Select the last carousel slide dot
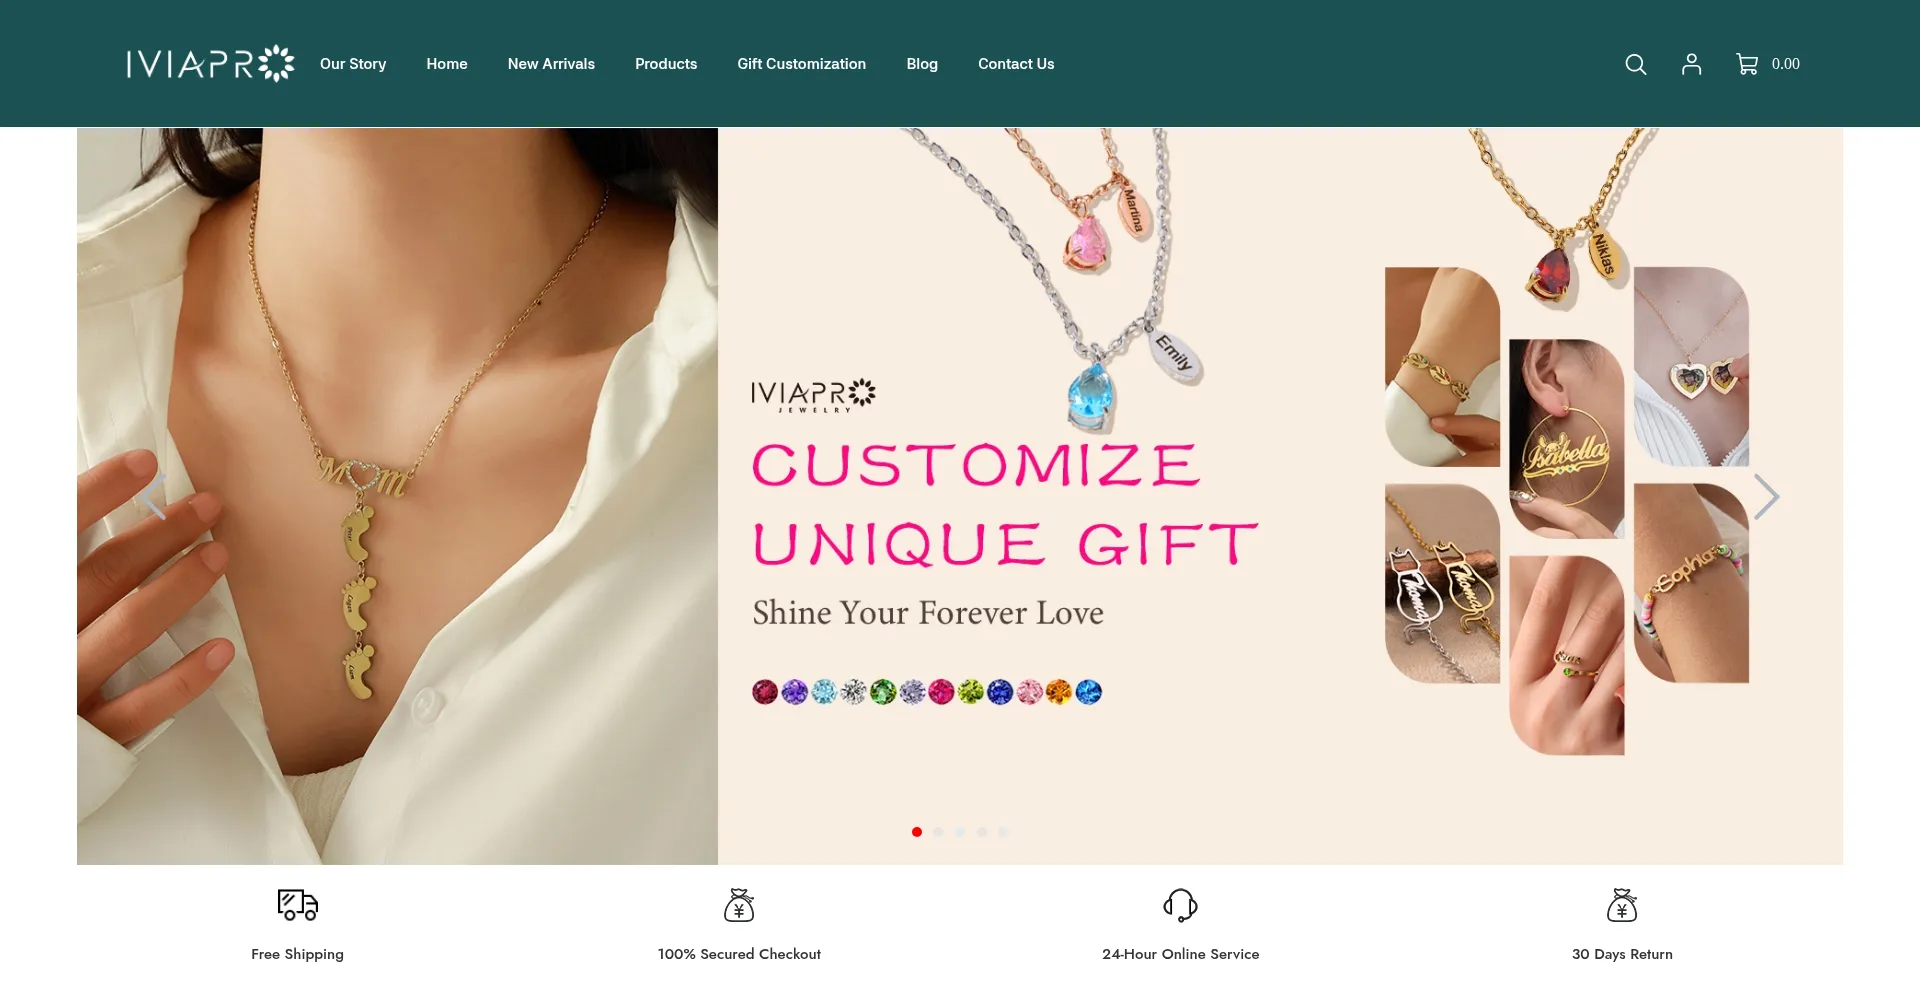 [x=1003, y=832]
